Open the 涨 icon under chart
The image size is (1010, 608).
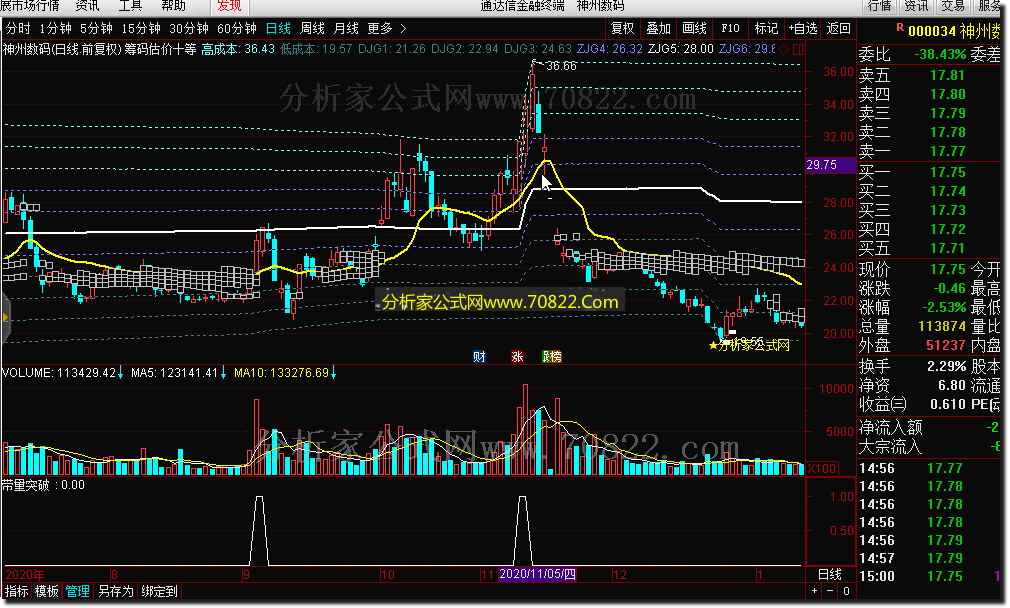tap(517, 357)
